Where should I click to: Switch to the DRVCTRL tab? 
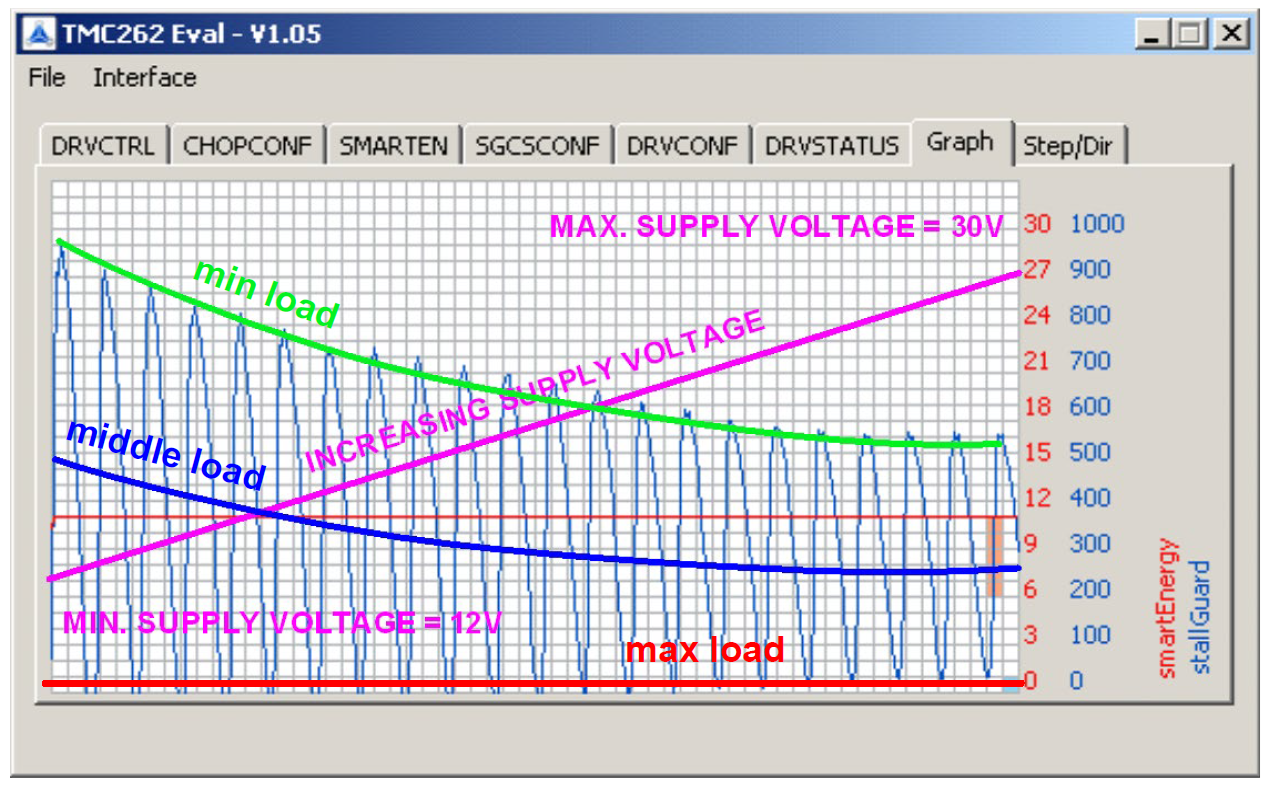tap(103, 146)
